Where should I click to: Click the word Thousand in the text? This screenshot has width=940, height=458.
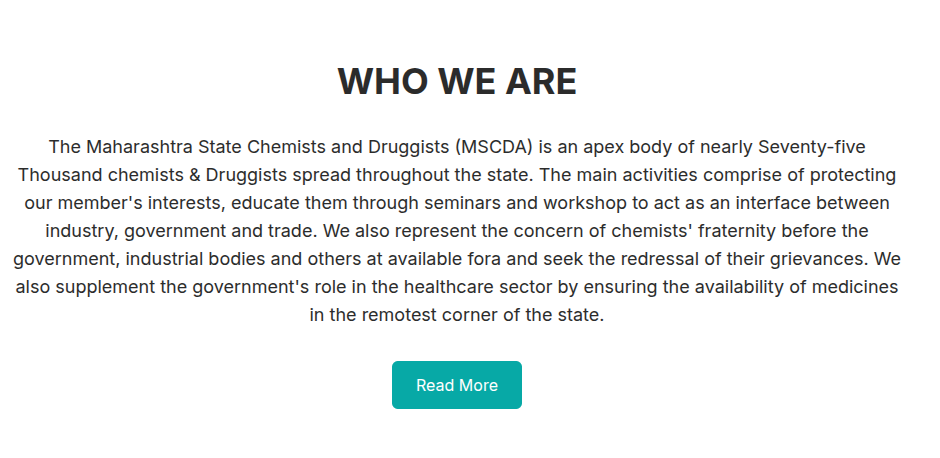56,175
